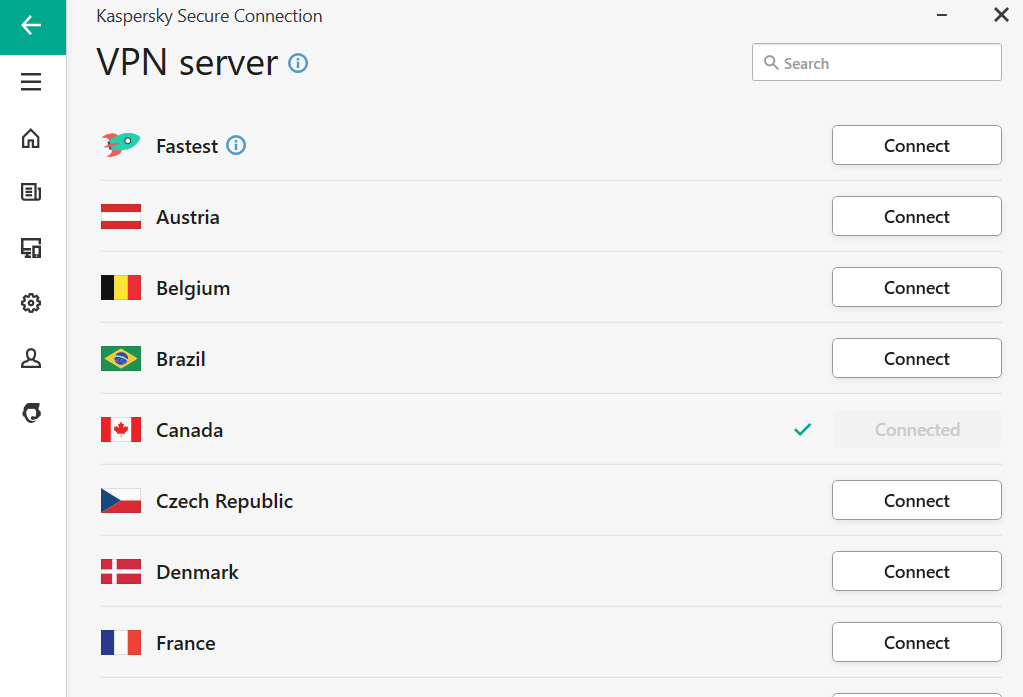1023x697 pixels.
Task: Connect to the Austria server
Action: (916, 216)
